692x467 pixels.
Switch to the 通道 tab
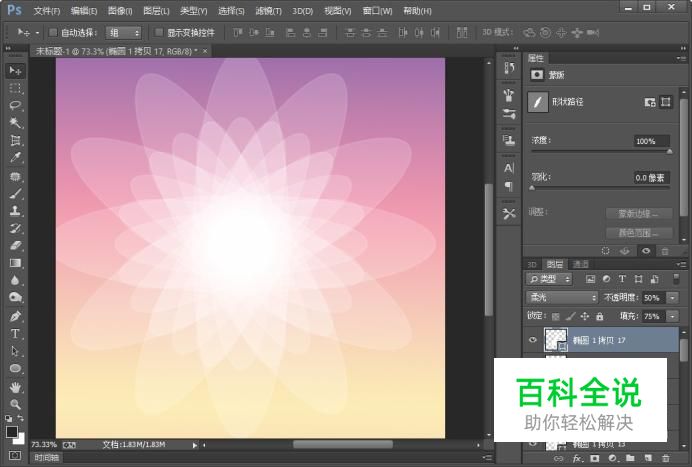click(581, 264)
